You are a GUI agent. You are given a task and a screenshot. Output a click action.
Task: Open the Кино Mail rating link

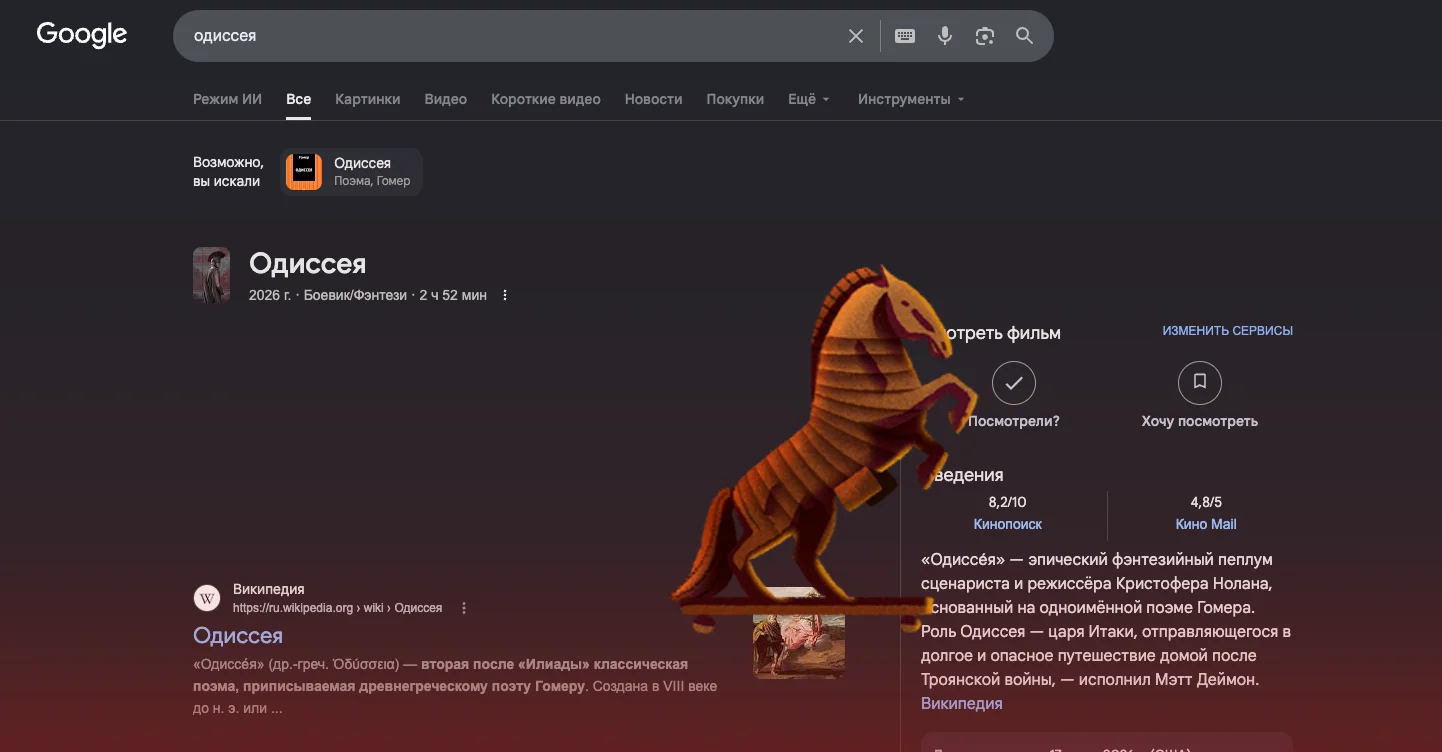[1206, 524]
